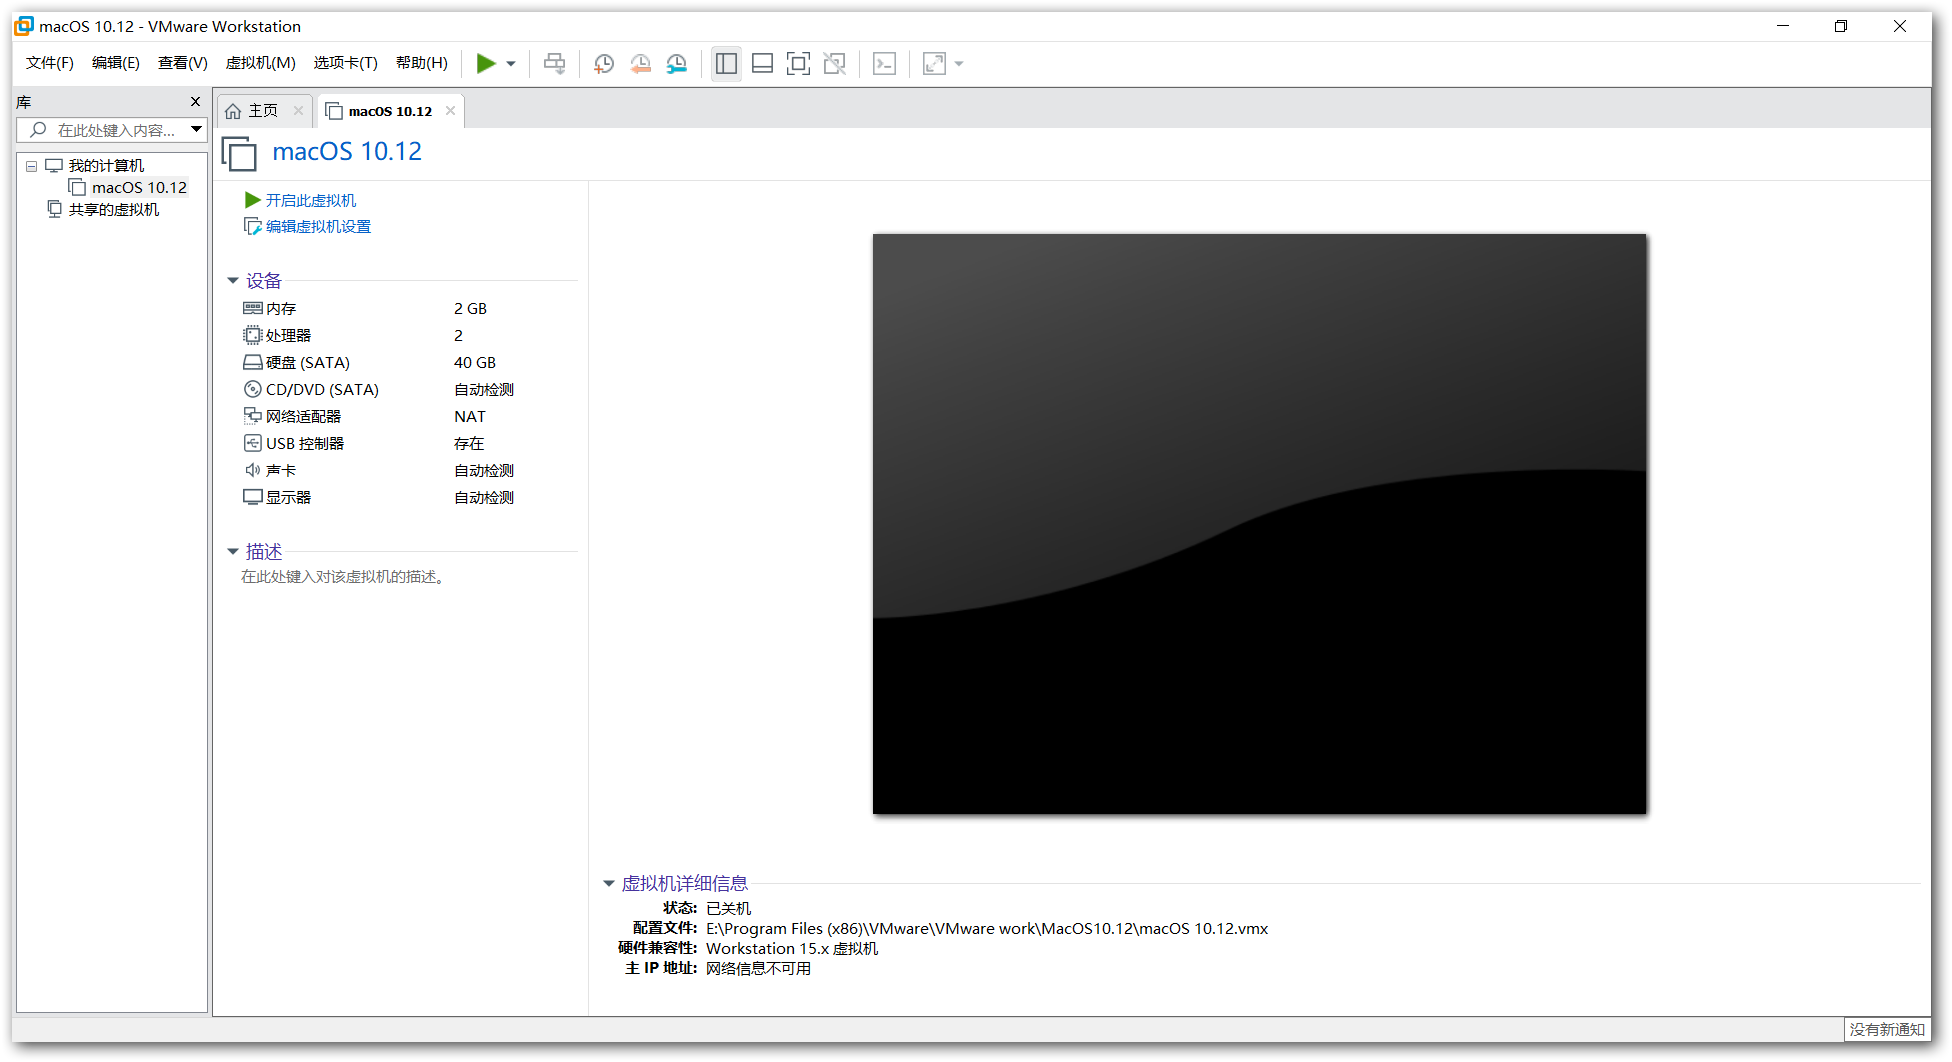Select 共享的虚拟机 in the library
Image resolution: width=1952 pixels, height=1062 pixels.
pyautogui.click(x=114, y=210)
